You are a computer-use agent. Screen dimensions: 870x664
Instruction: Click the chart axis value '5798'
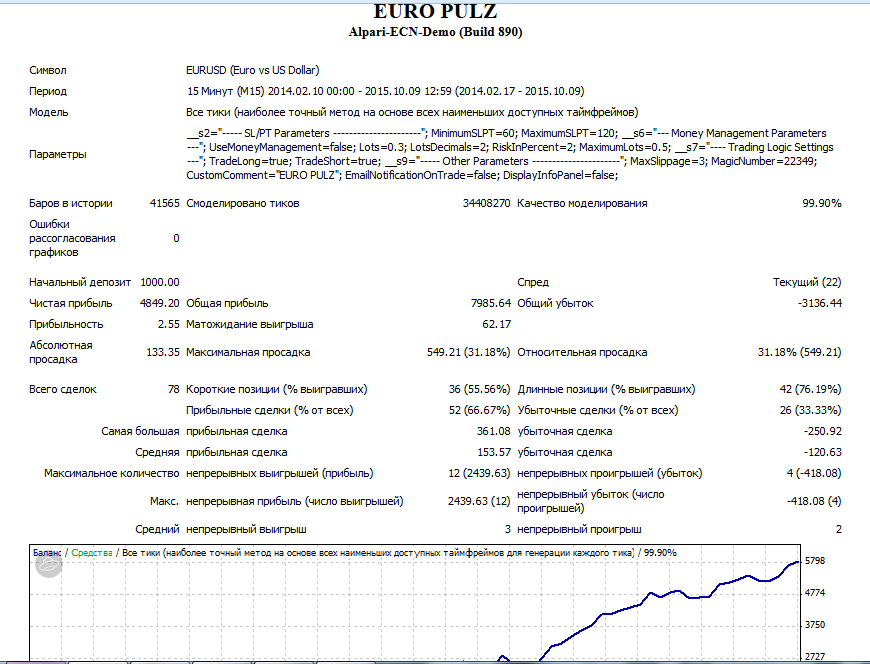click(x=815, y=561)
